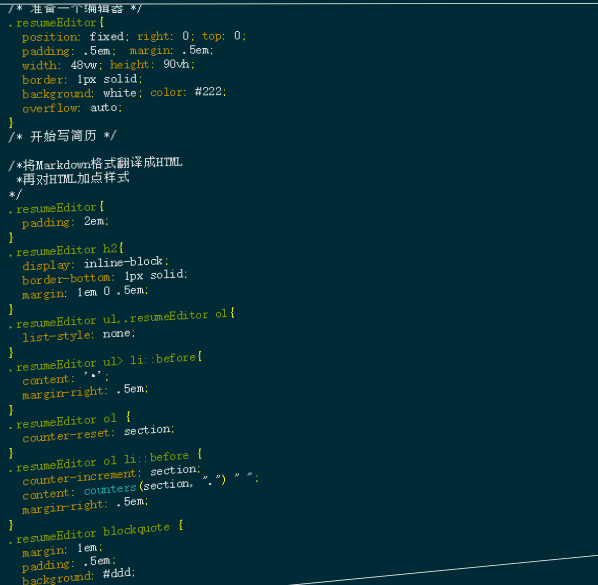This screenshot has height=585, width=598.
Task: Click the comment '/* 开始写简历 */'
Action: [x=62, y=136]
